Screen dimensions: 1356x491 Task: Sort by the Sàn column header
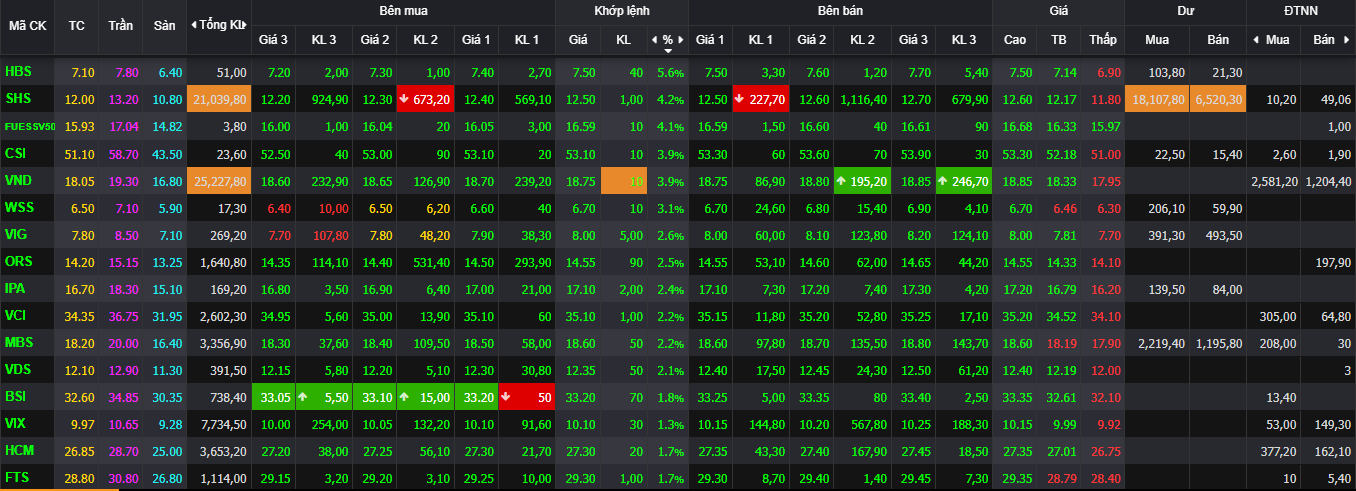[164, 25]
